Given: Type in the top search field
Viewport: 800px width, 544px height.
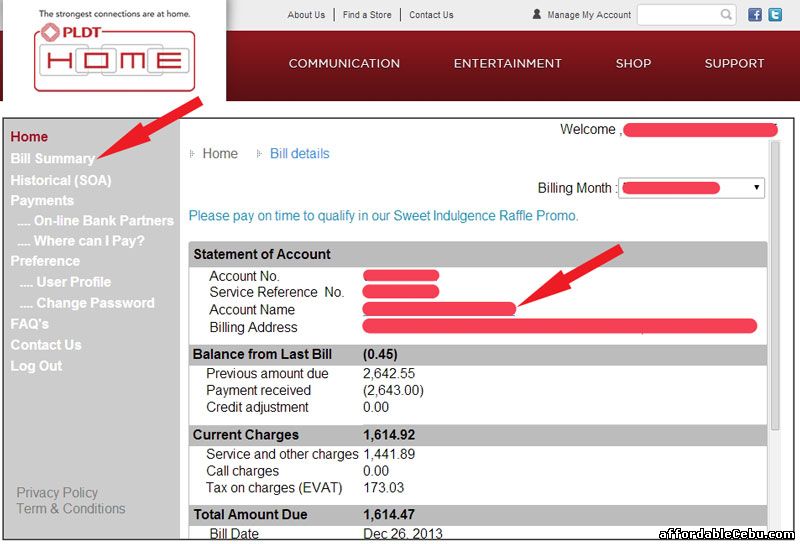Looking at the screenshot, I should coord(678,15).
